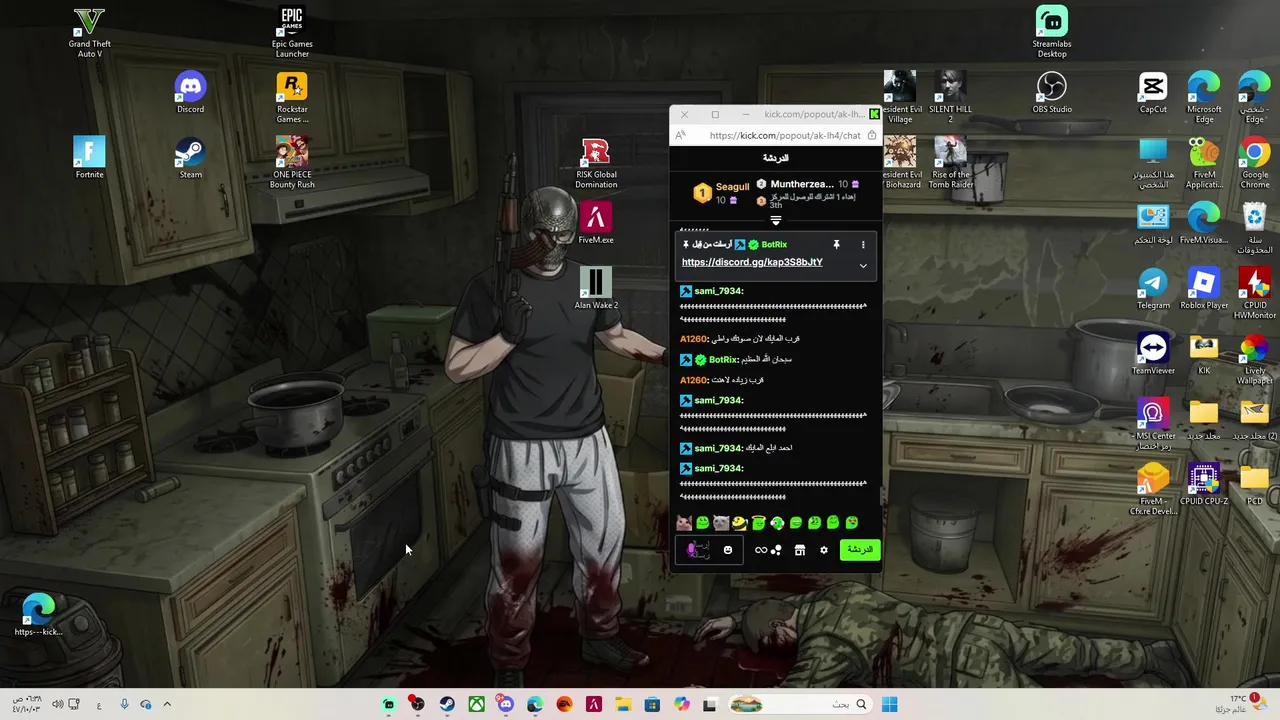Open the pinned message three-dot menu
The image size is (1280, 720).
click(x=863, y=244)
